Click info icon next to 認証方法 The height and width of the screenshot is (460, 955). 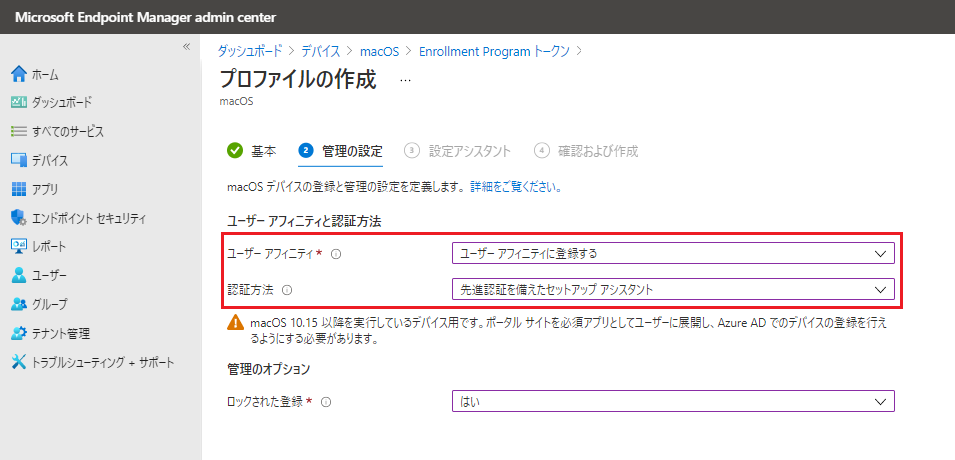click(x=287, y=291)
